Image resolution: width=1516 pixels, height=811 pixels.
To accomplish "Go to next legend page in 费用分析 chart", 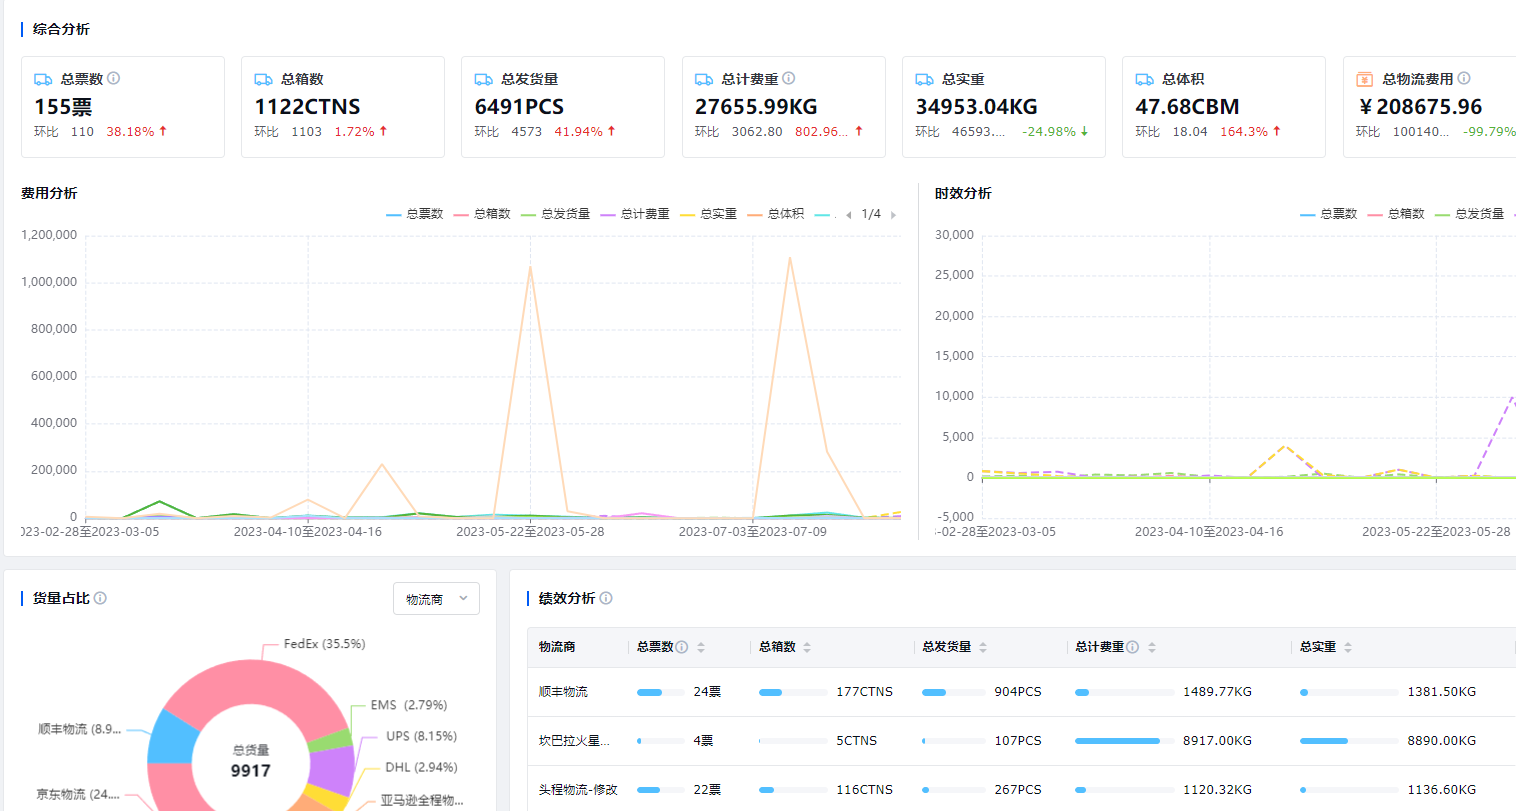I will pos(893,215).
